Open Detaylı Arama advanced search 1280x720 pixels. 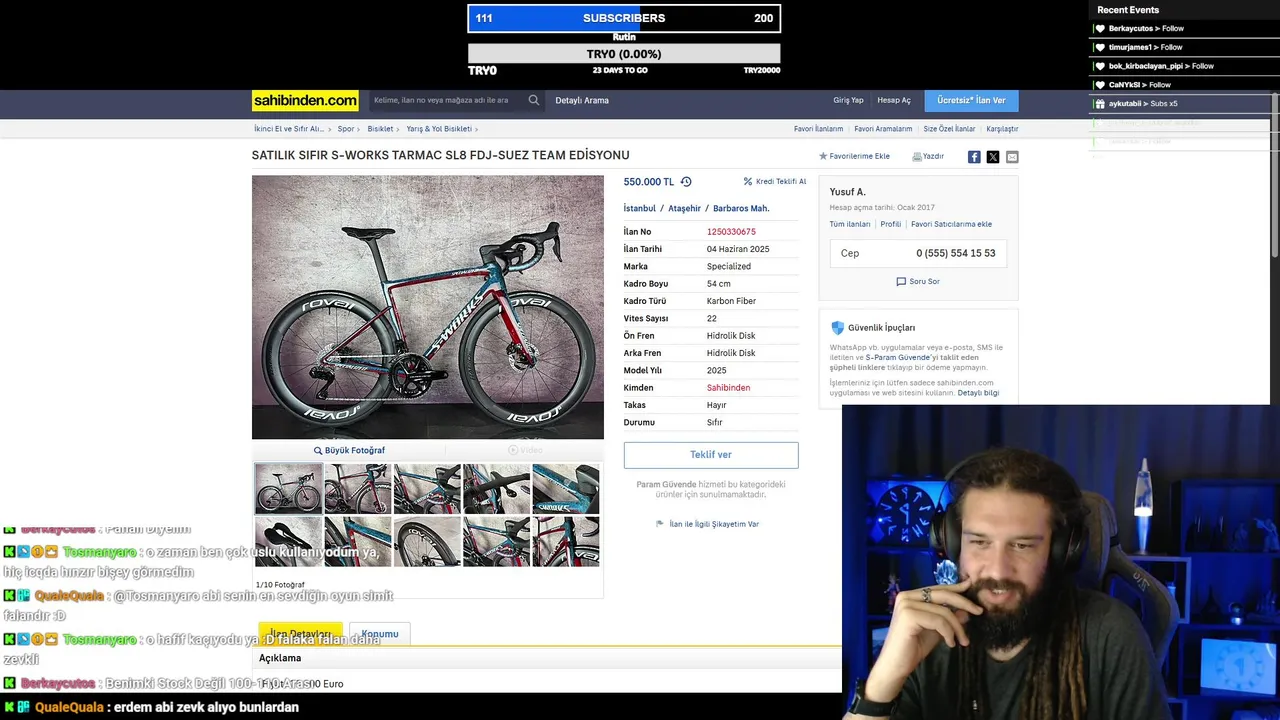[582, 100]
